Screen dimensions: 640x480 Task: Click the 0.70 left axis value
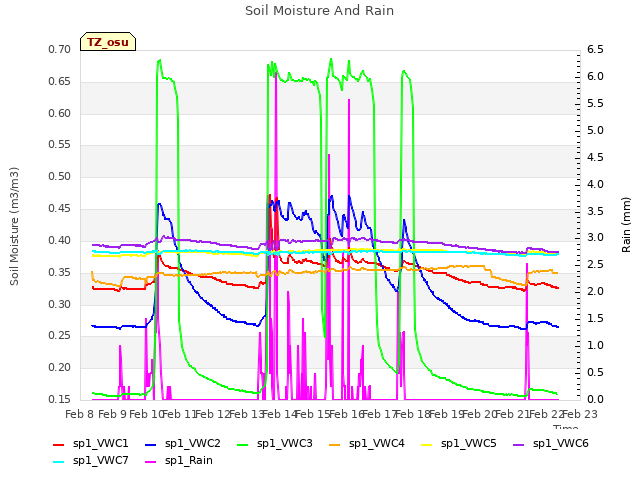point(60,50)
